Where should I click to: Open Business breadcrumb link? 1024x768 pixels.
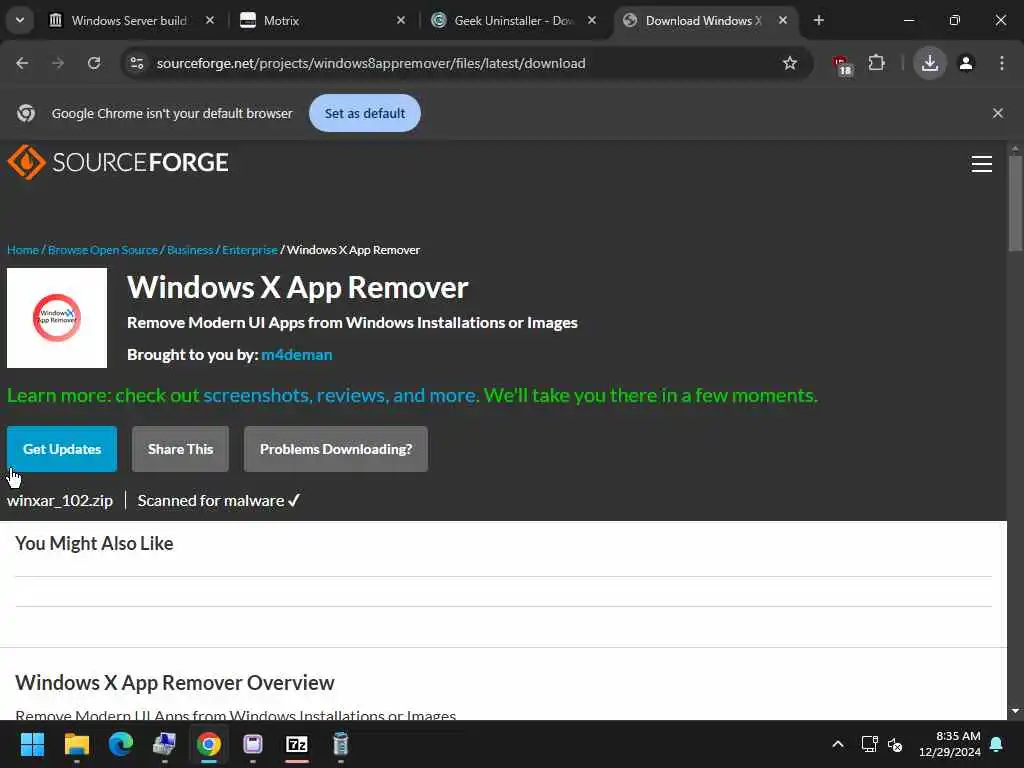tap(190, 250)
